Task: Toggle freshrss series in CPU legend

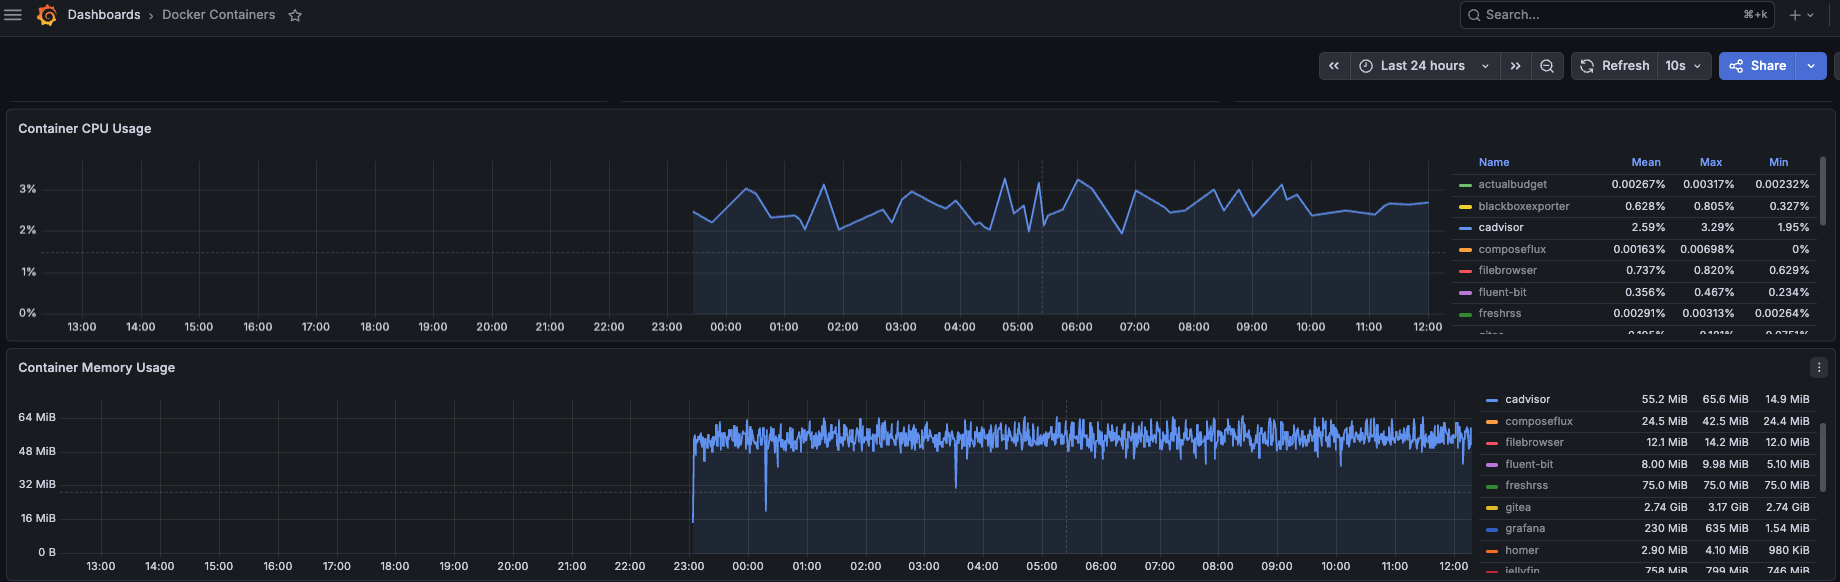Action: coord(1499,314)
